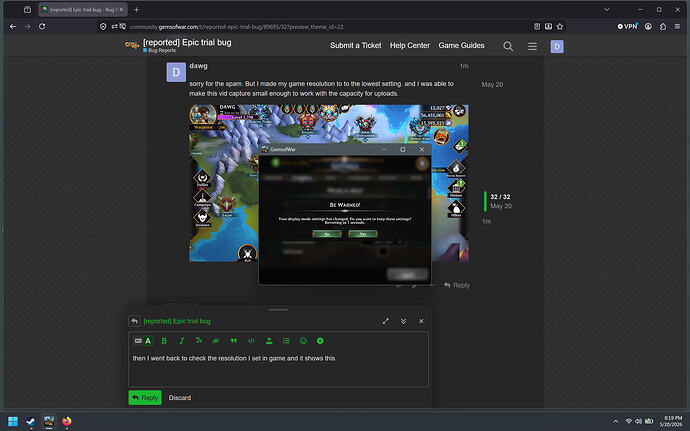Open the game screenshot image in the post
Screen dimensions: 690x431
[329, 183]
